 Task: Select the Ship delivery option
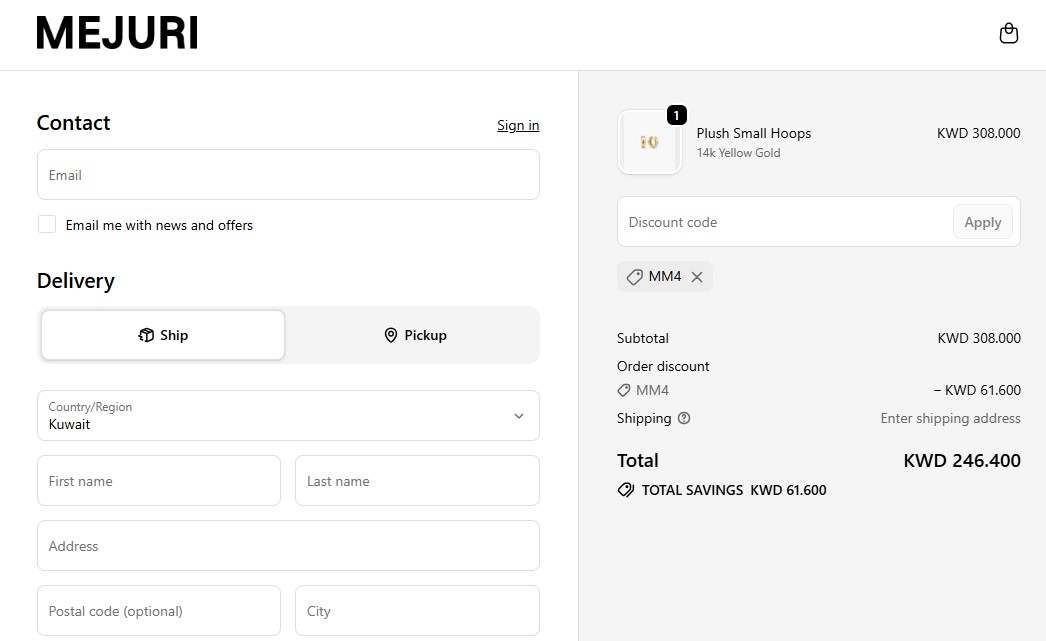tap(163, 335)
